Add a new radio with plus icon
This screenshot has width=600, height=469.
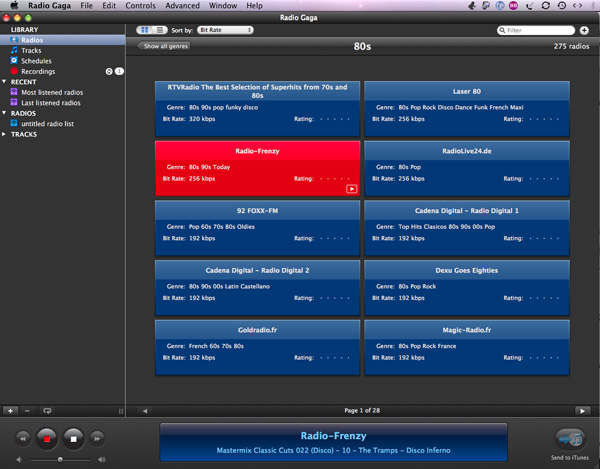click(x=584, y=30)
